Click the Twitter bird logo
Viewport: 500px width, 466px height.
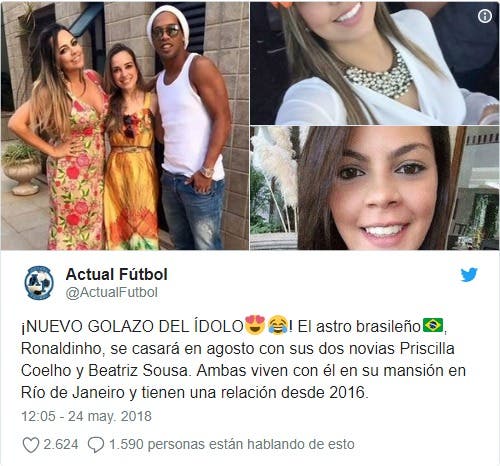coord(469,274)
